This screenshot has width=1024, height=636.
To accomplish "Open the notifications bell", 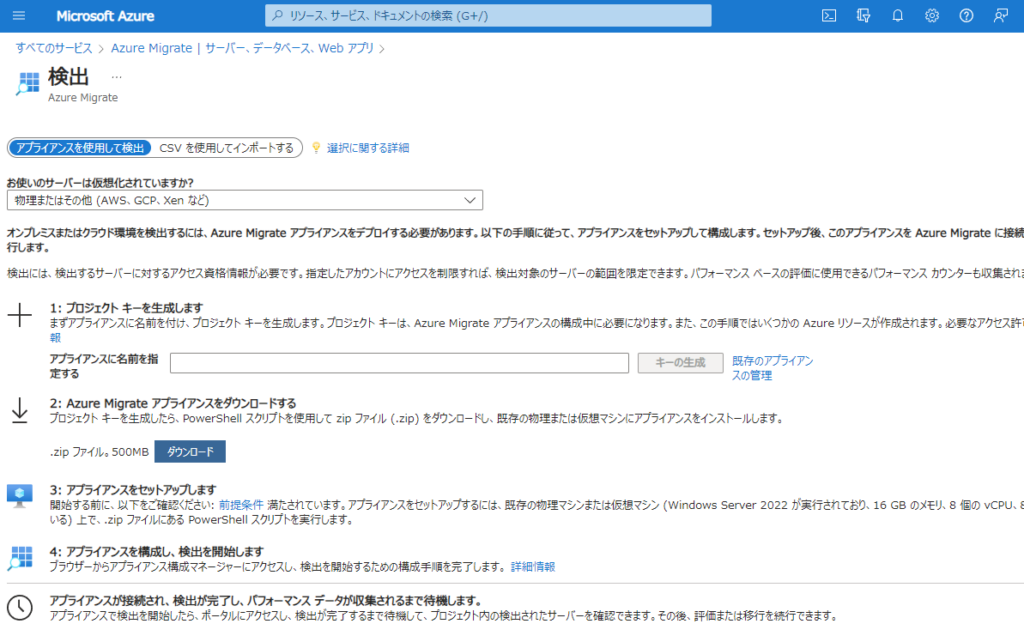I will click(898, 16).
